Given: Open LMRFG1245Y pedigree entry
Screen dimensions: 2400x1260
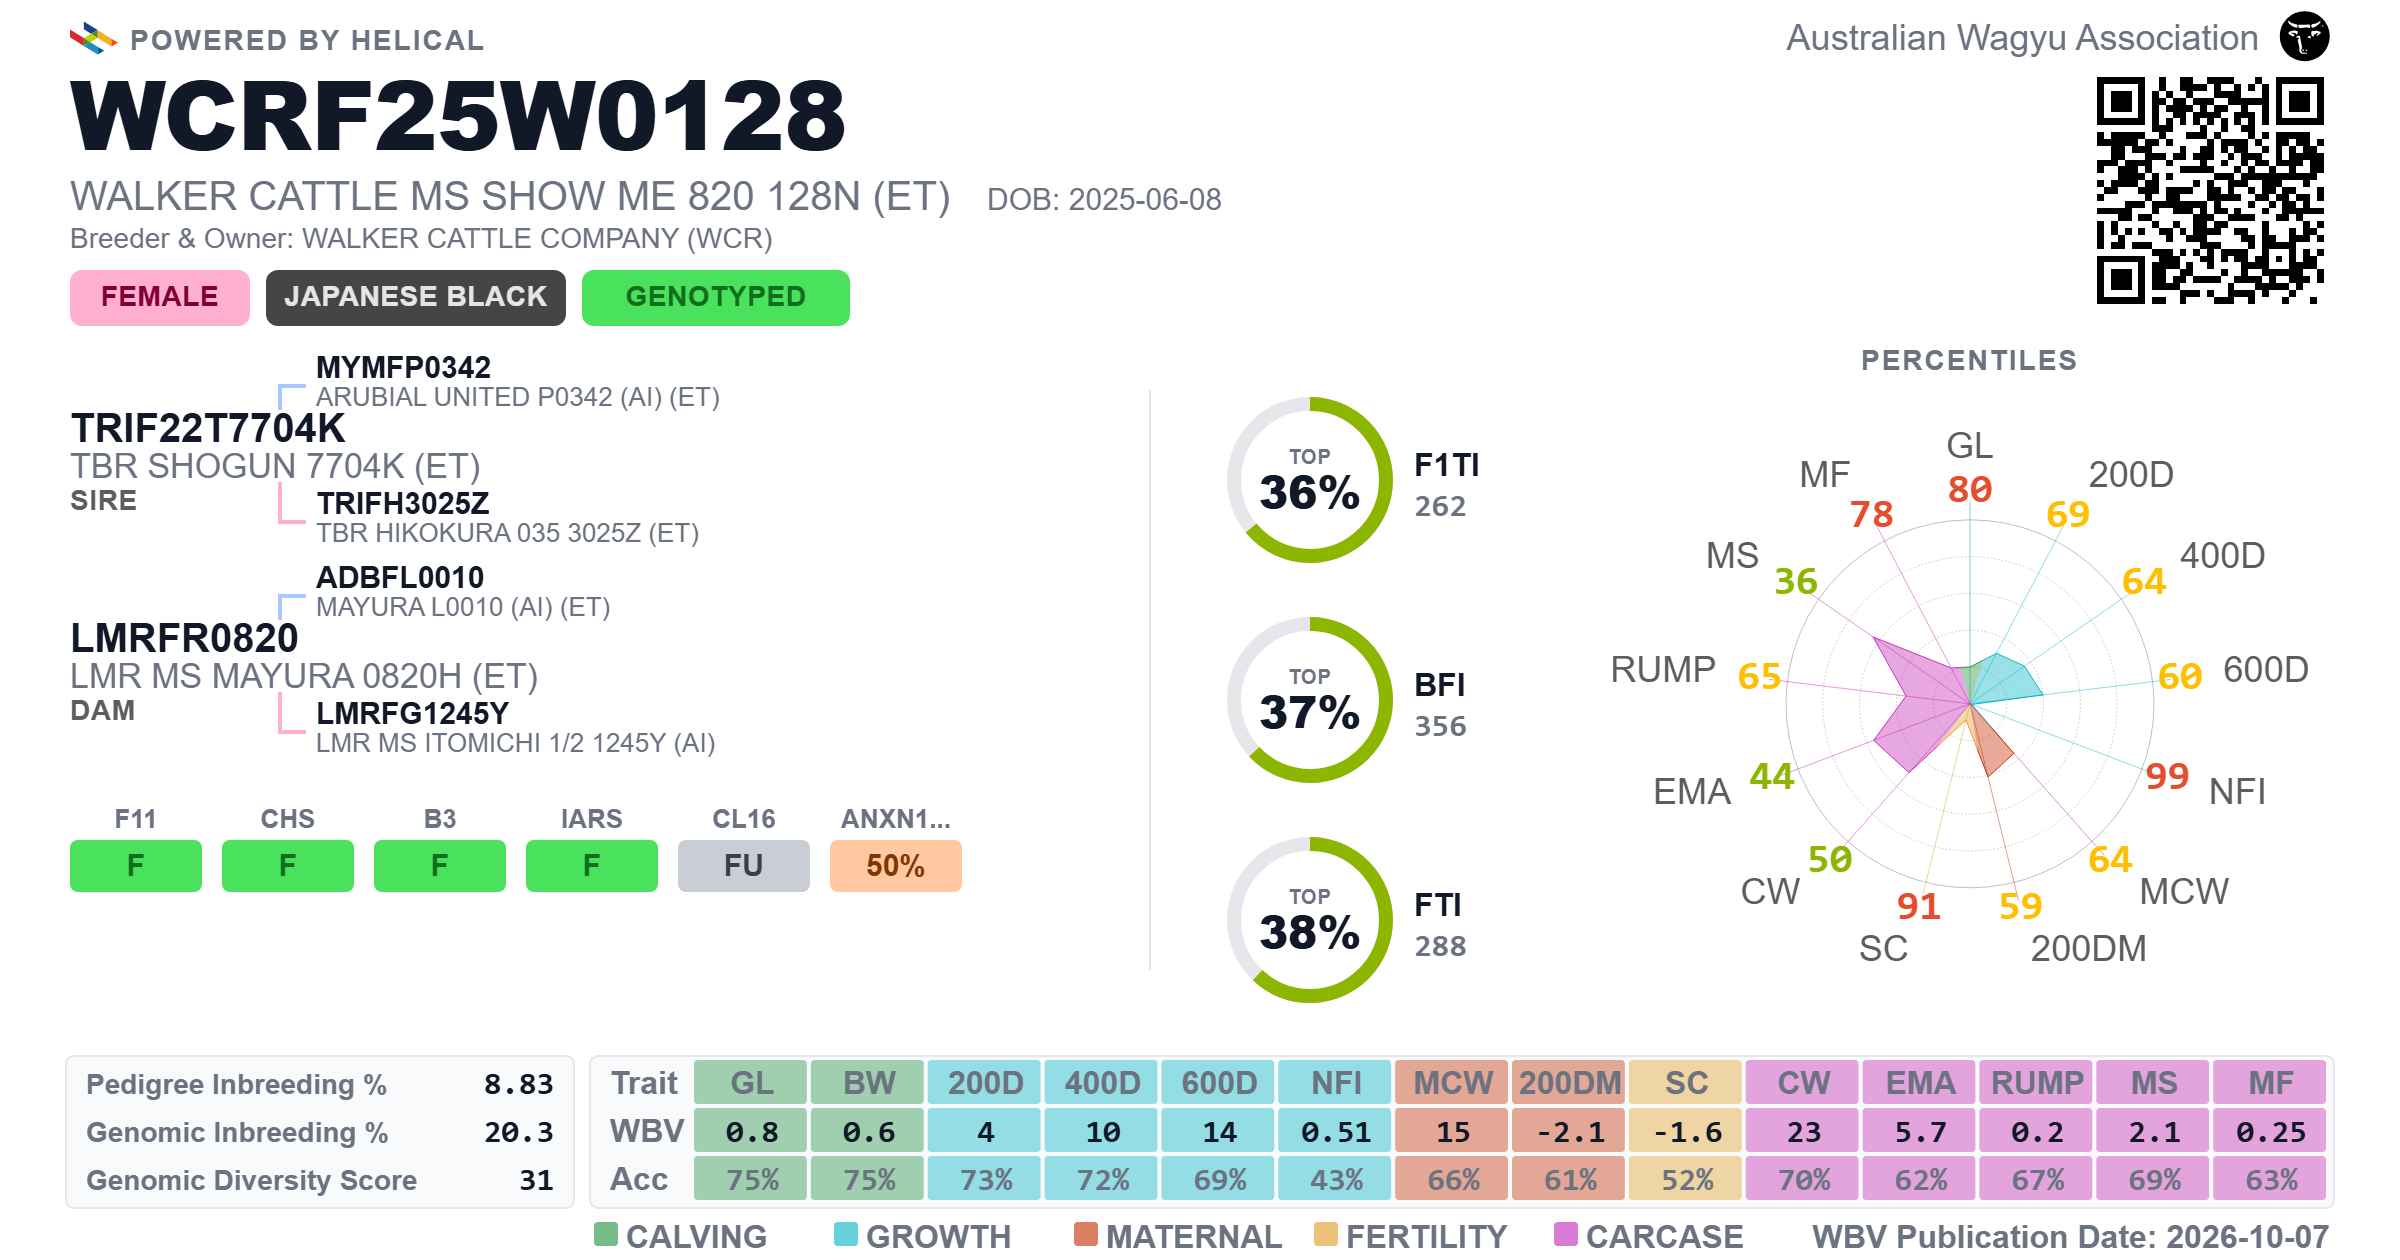Looking at the screenshot, I should [x=412, y=713].
